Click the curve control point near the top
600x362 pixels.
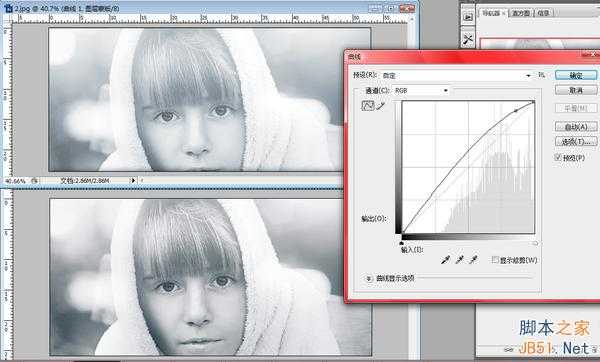[x=515, y=111]
